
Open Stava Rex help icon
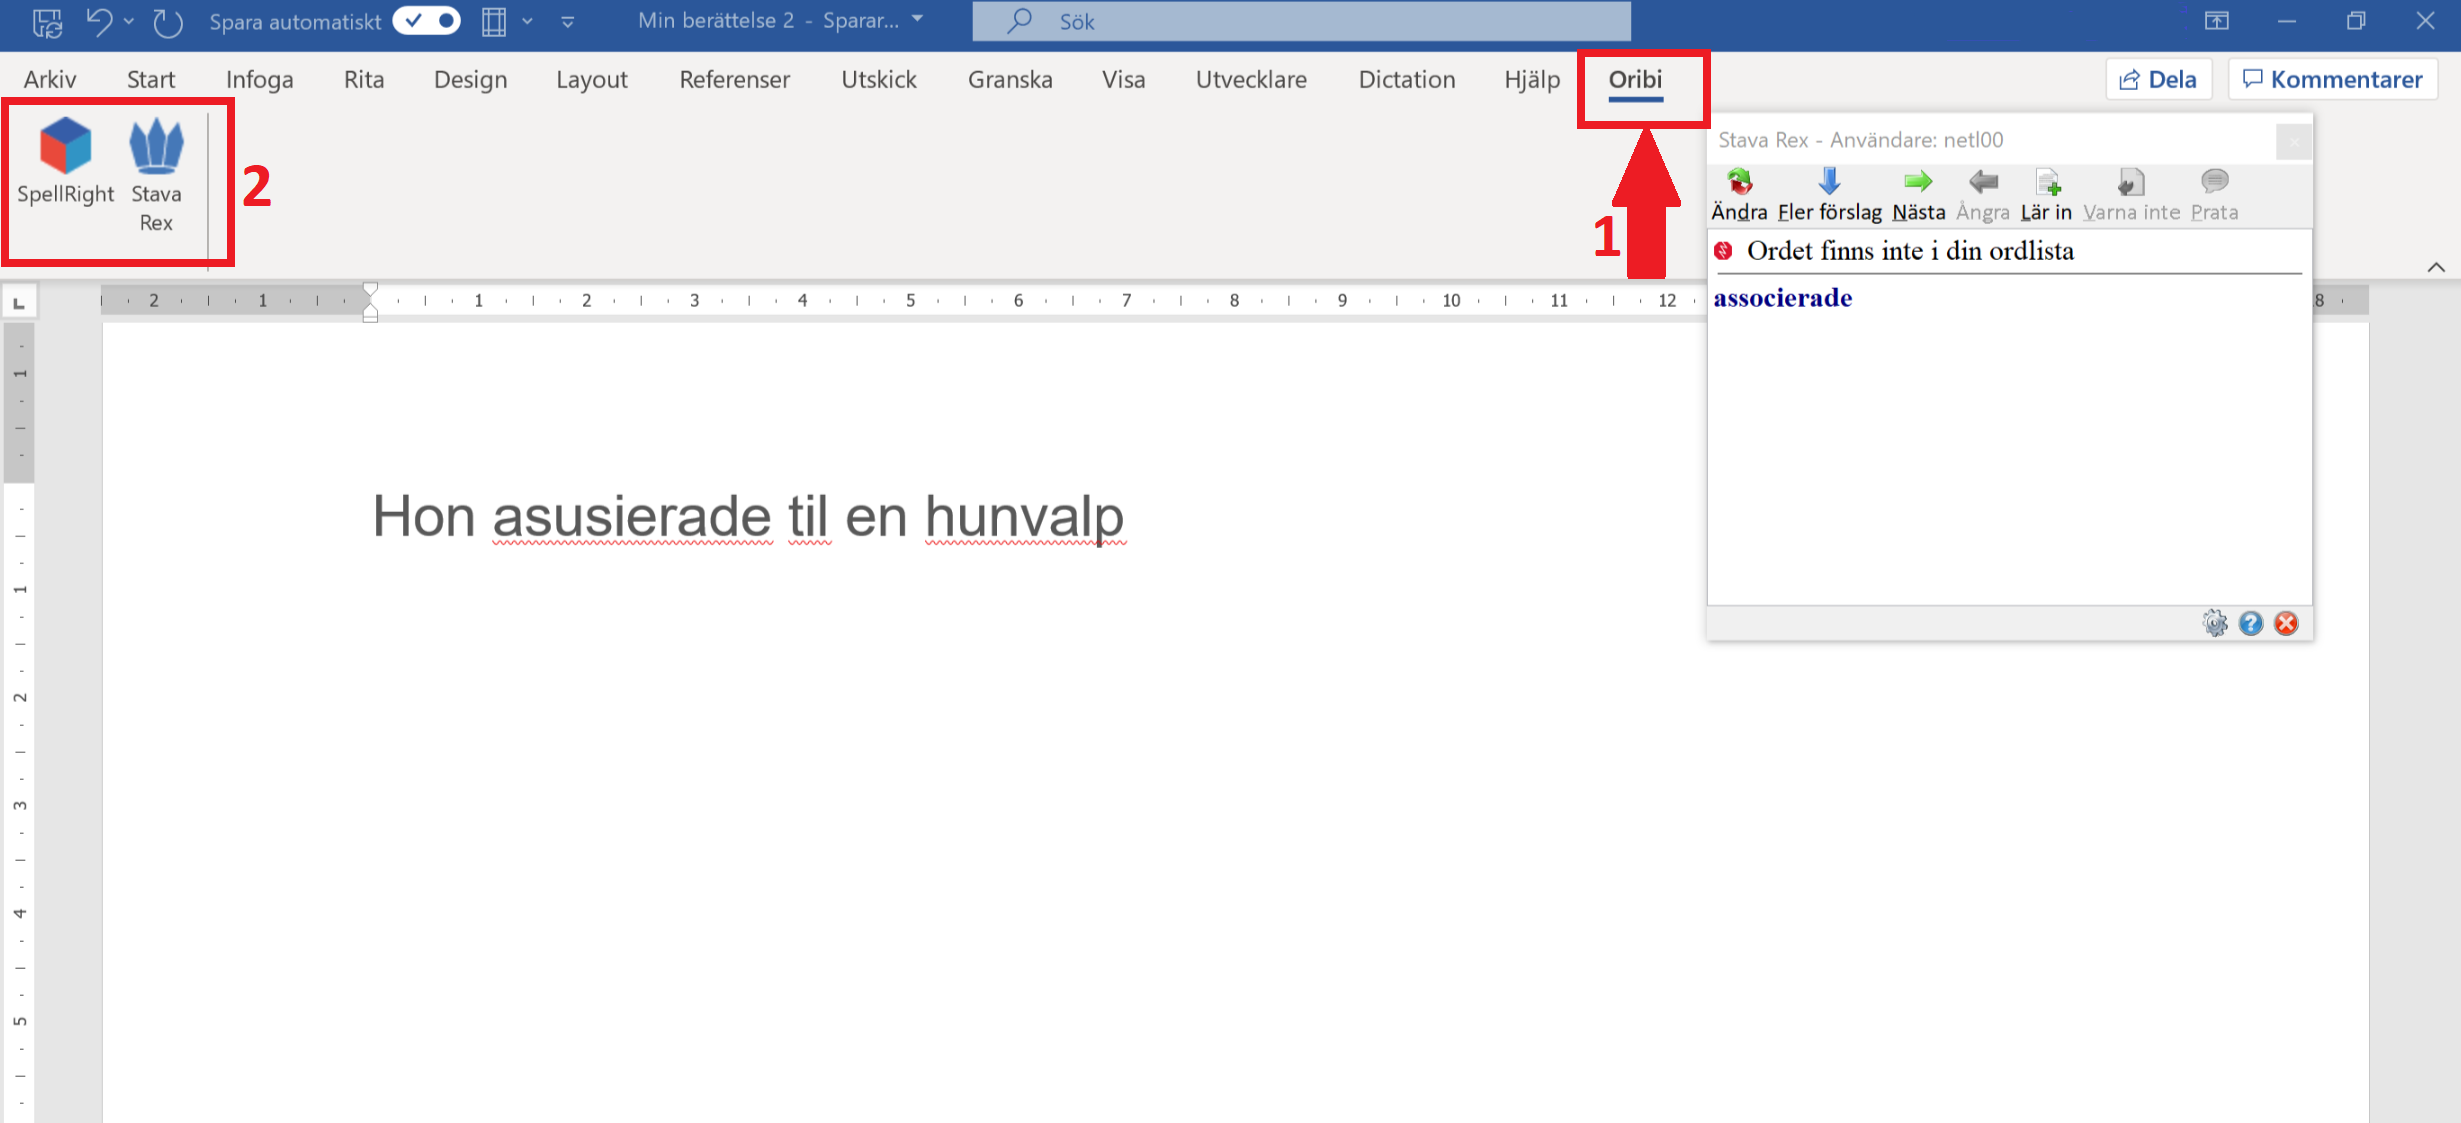pyautogui.click(x=2251, y=623)
